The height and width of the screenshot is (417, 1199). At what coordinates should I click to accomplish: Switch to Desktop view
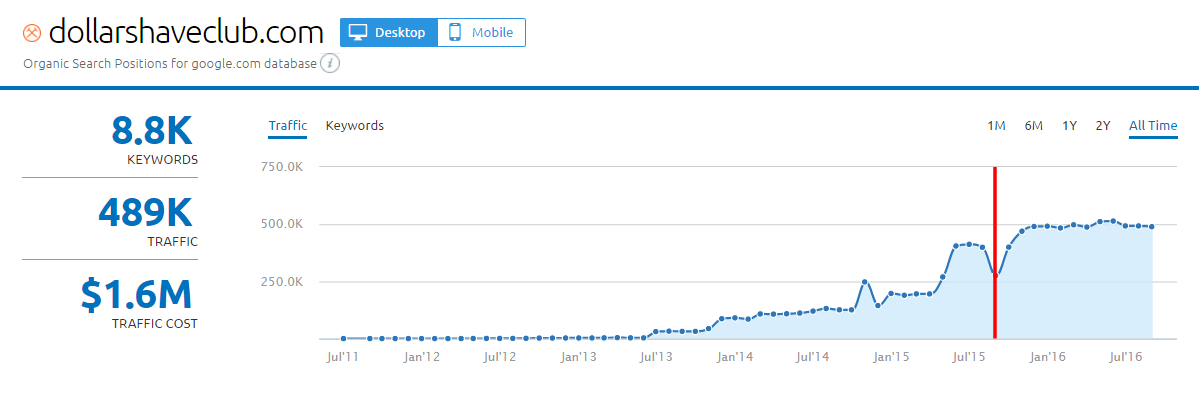388,33
